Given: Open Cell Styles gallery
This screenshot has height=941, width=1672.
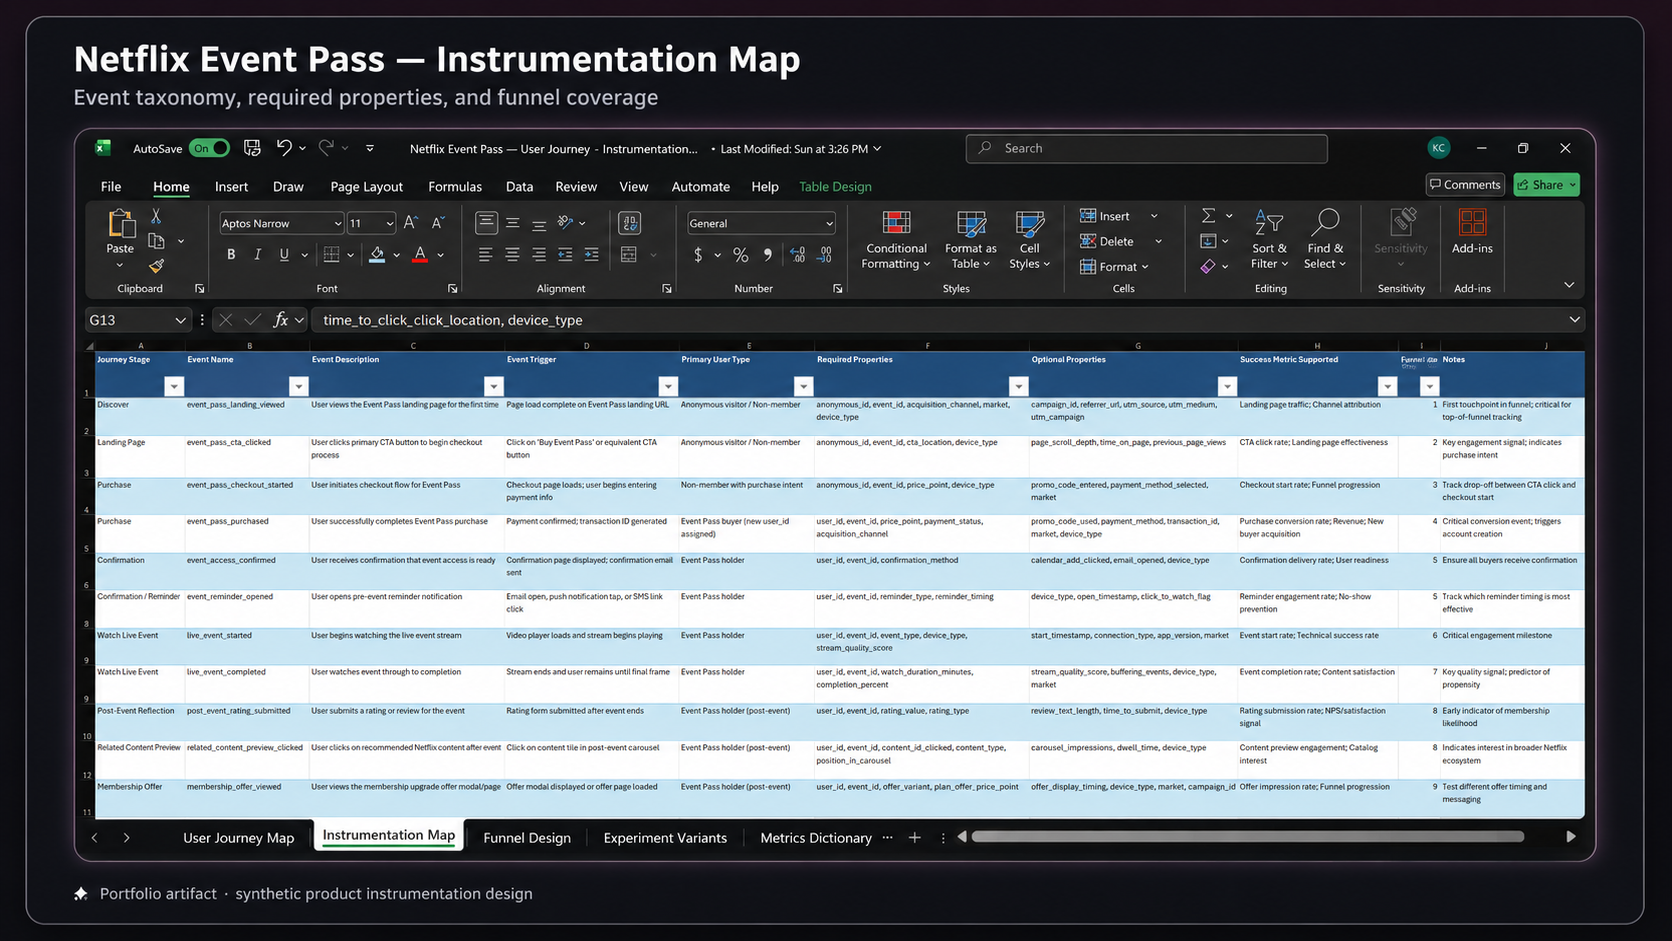Looking at the screenshot, I should (1029, 240).
